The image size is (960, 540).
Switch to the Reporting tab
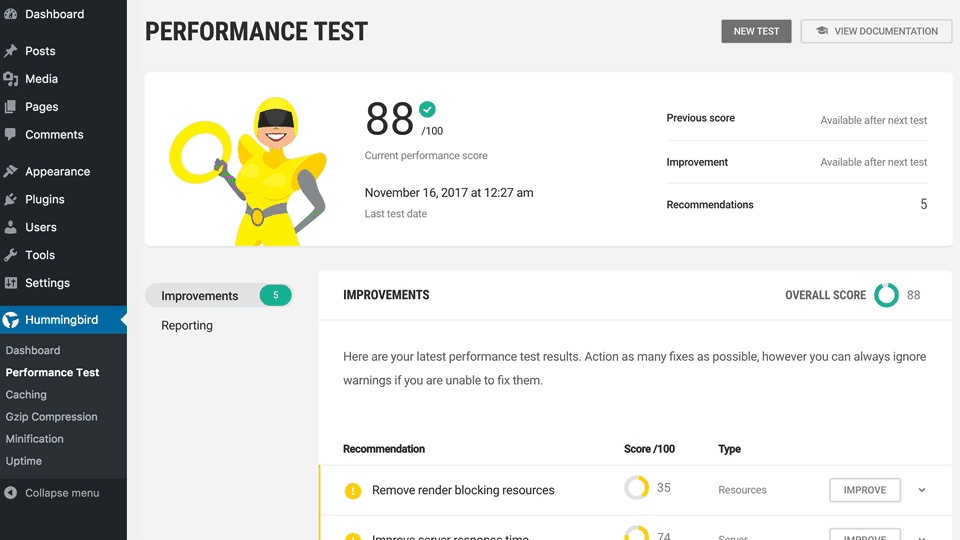point(187,326)
